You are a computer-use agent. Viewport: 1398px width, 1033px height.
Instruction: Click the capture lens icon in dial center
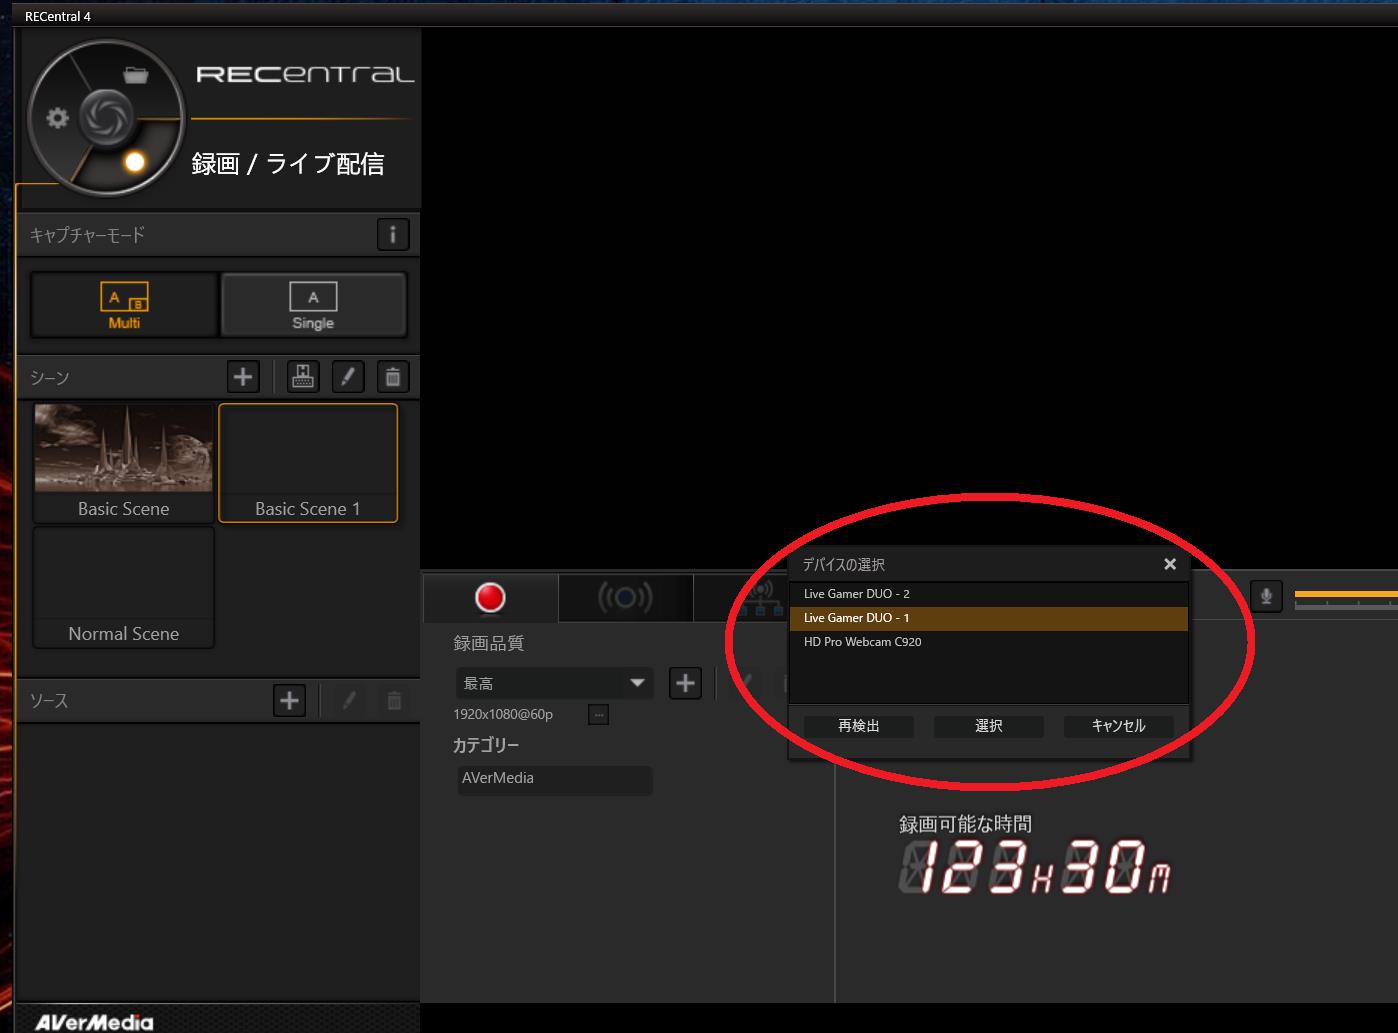[x=105, y=116]
